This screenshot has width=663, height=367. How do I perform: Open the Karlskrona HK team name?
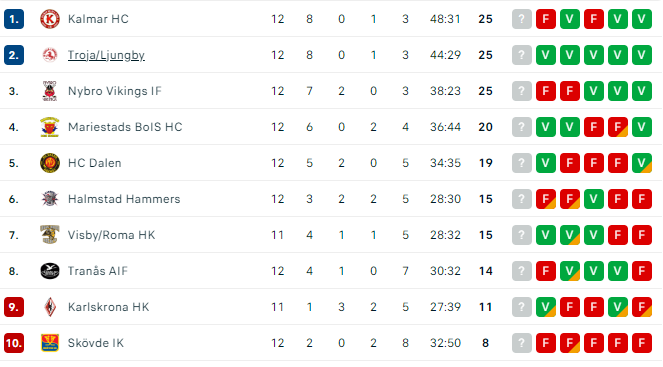coord(108,307)
